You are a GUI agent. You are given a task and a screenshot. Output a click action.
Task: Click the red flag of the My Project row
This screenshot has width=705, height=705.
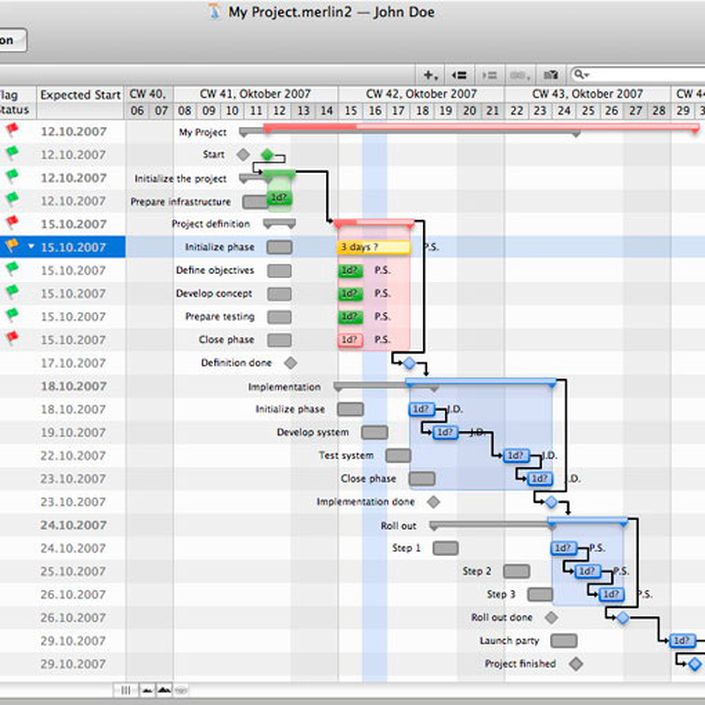(x=12, y=130)
